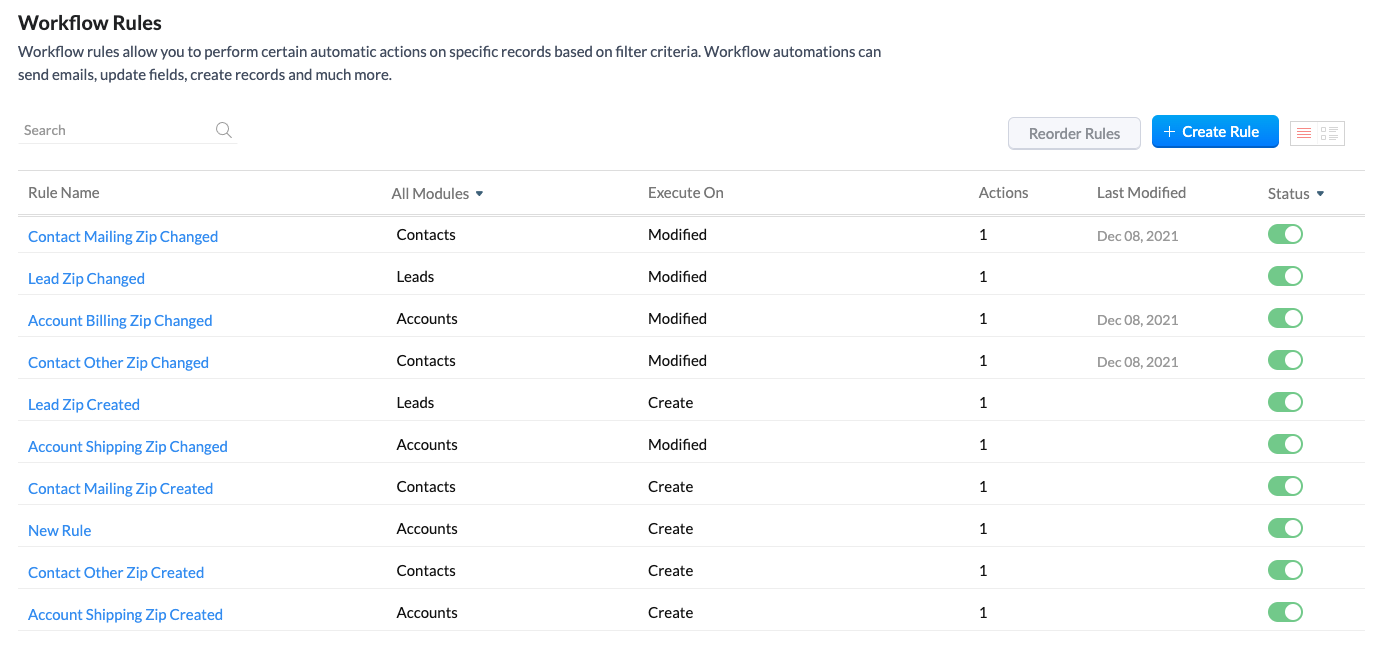1385x654 pixels.
Task: Open the New Rule workflow link
Action: pos(60,531)
